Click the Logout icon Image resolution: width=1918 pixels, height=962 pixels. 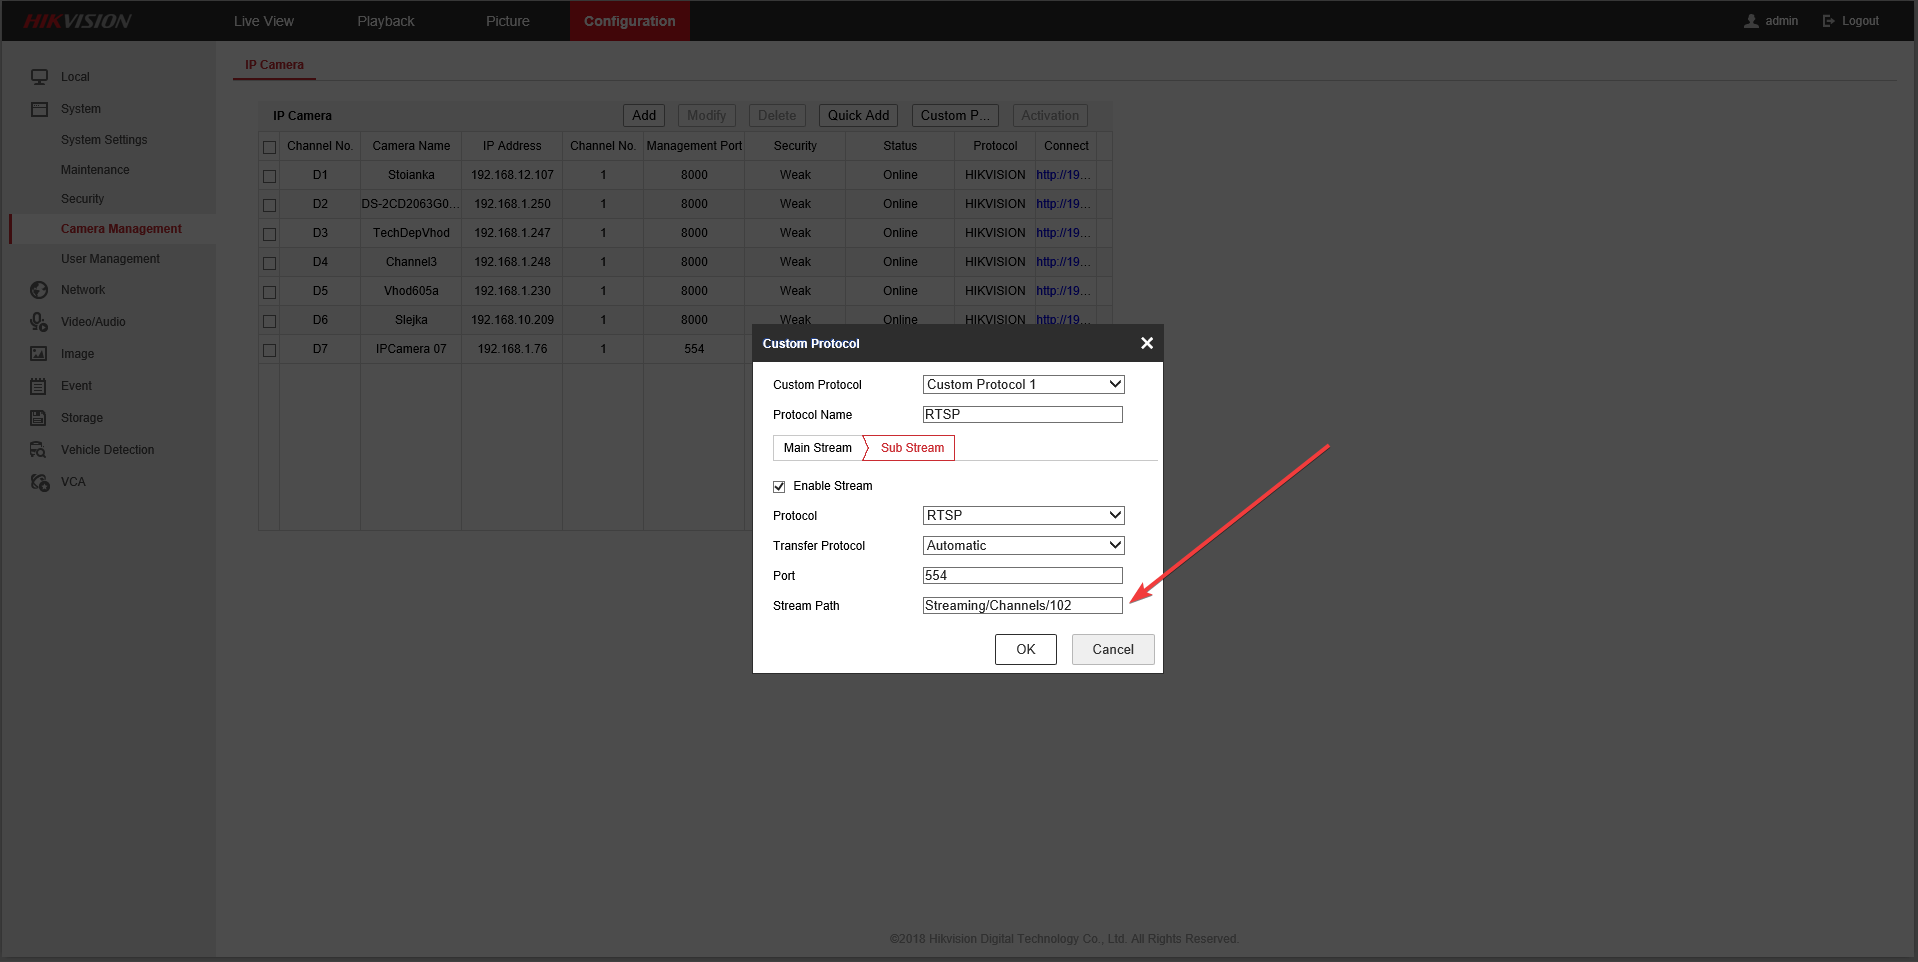click(x=1829, y=21)
